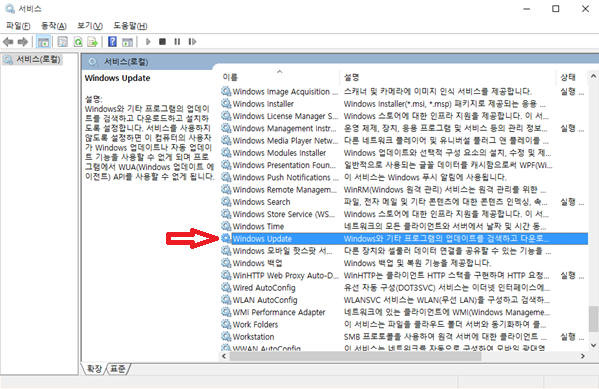
Task: Click the horizontal scrollbar thumb
Action: pyautogui.click(x=355, y=356)
